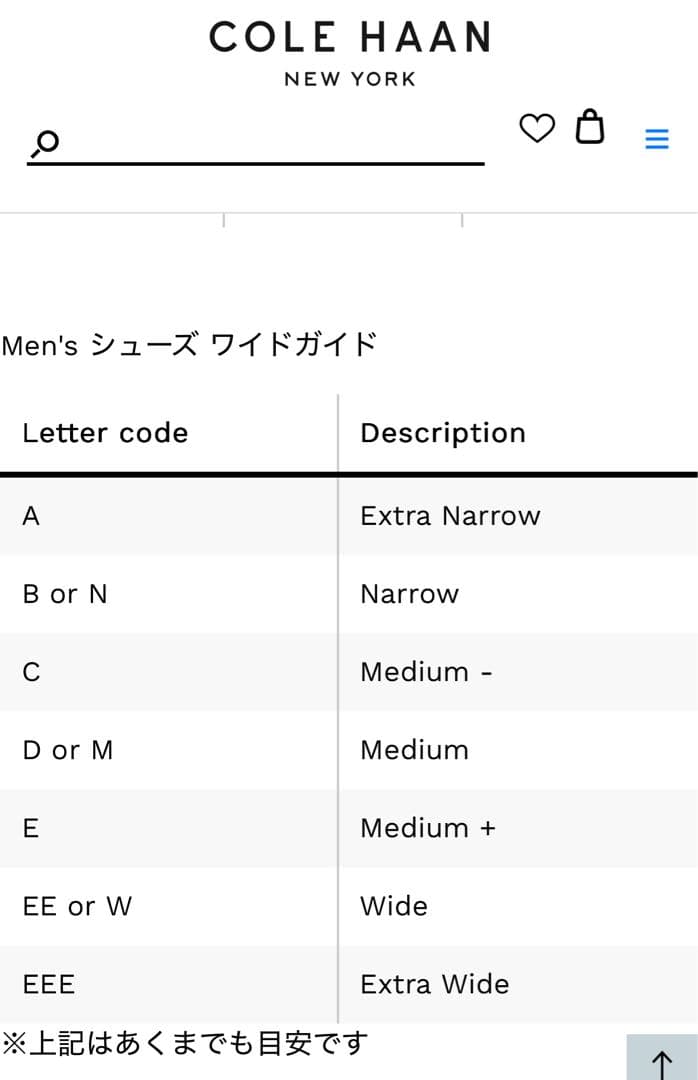Viewport: 698px width, 1080px height.
Task: Click the Medium + description cell
Action: tap(427, 828)
